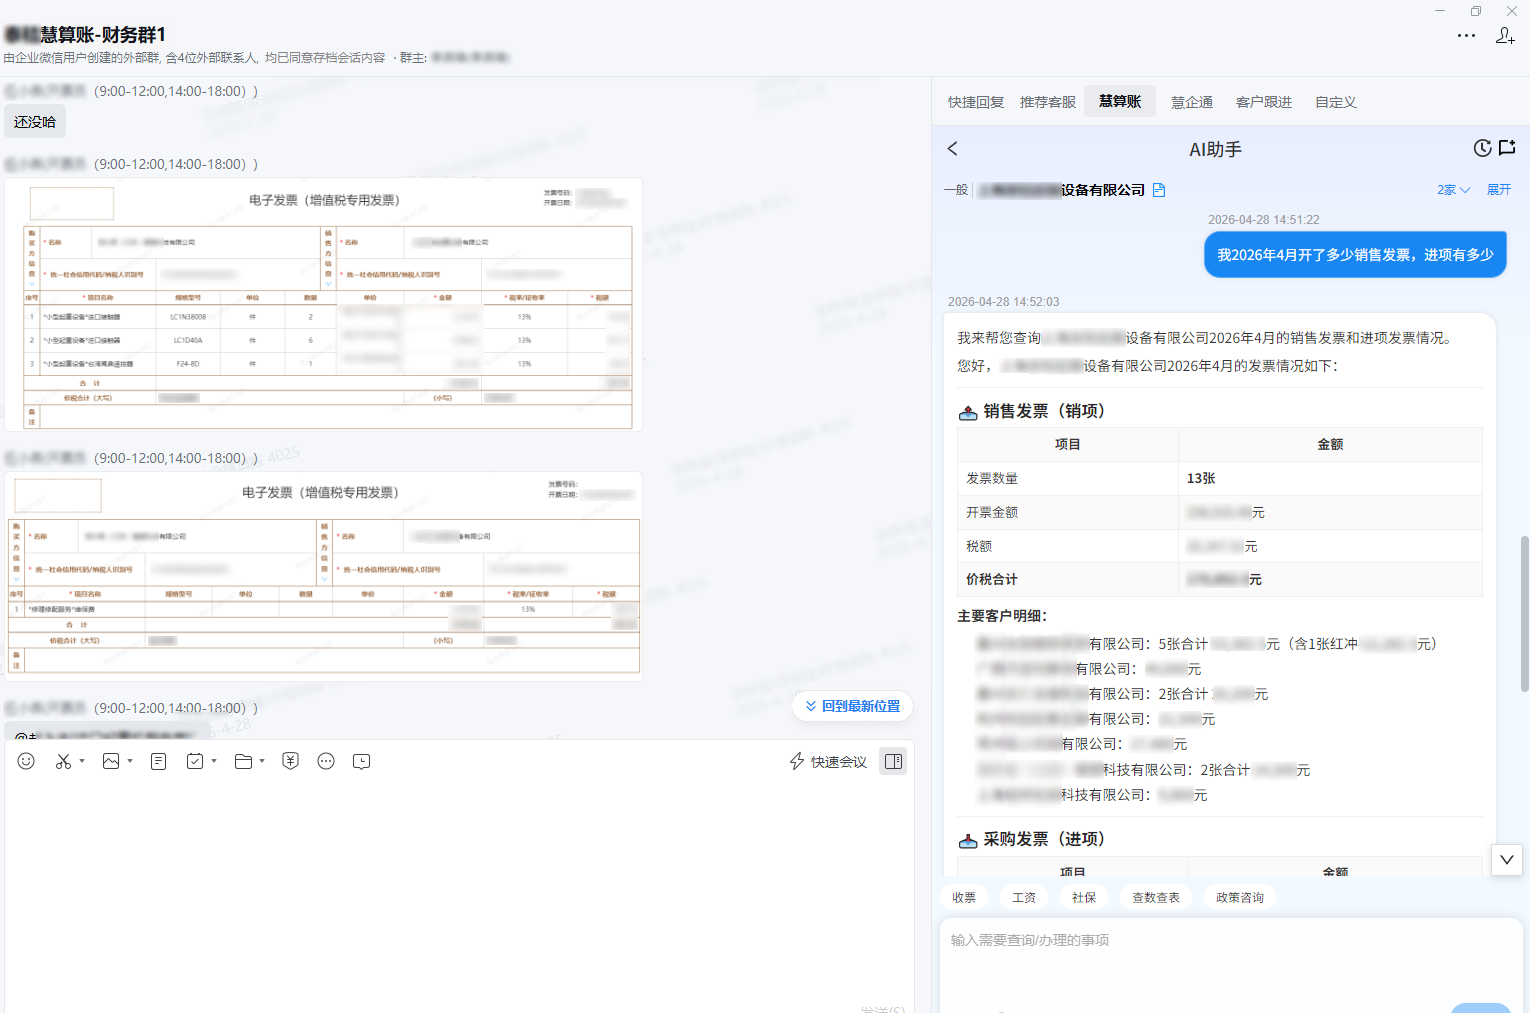
Task: Go back using AI助手 back arrow
Action: click(953, 149)
